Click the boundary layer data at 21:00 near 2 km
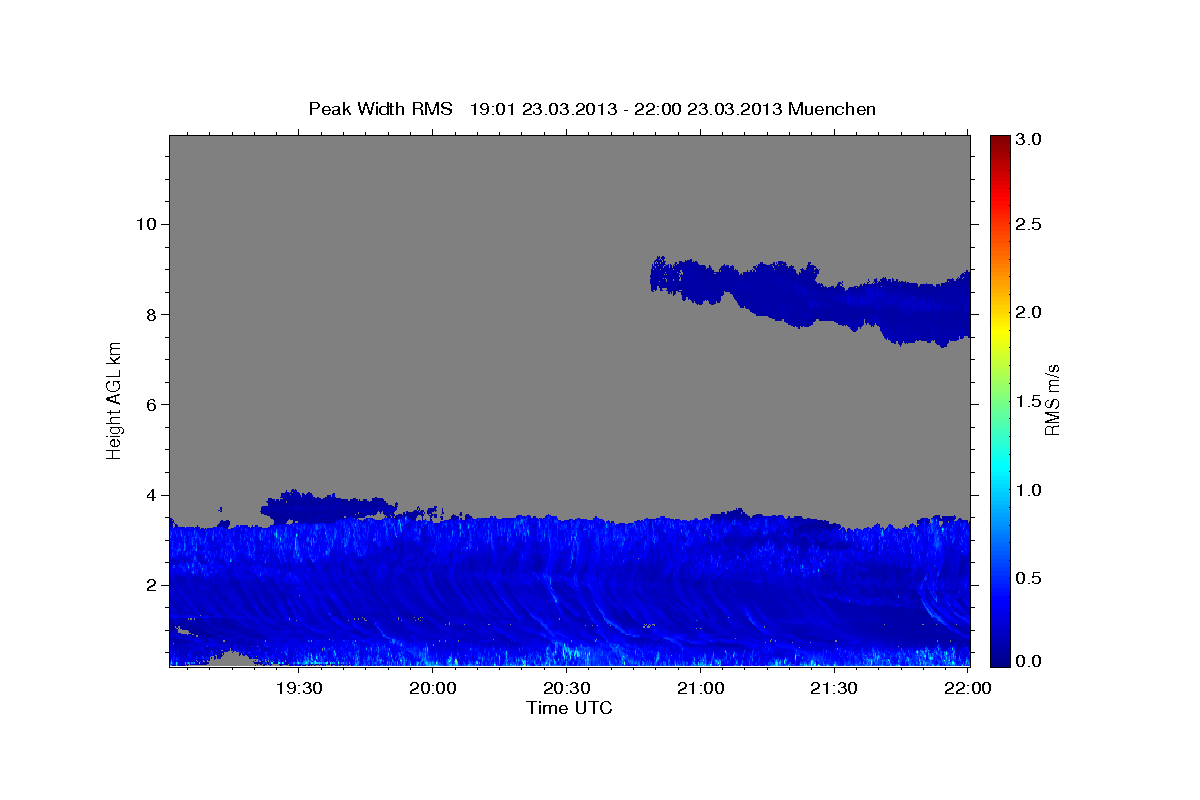 (x=701, y=585)
